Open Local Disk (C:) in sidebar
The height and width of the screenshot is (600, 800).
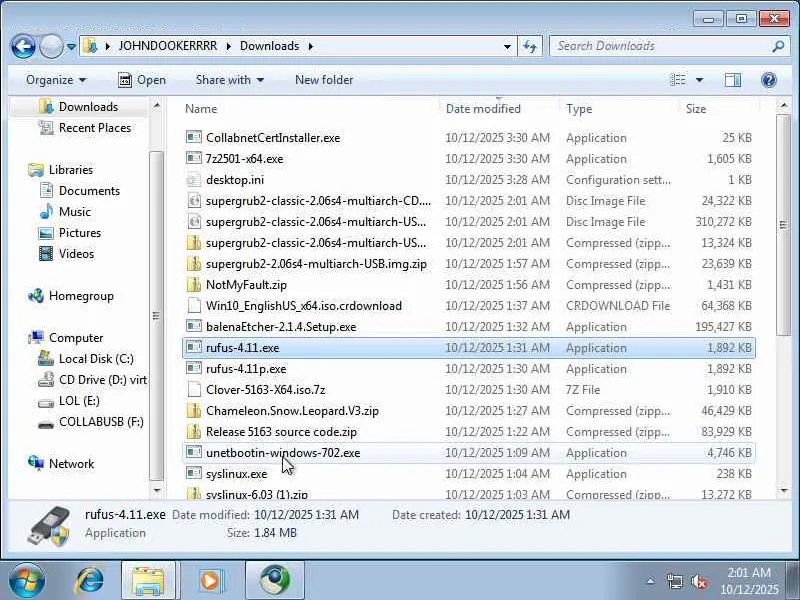click(x=96, y=359)
